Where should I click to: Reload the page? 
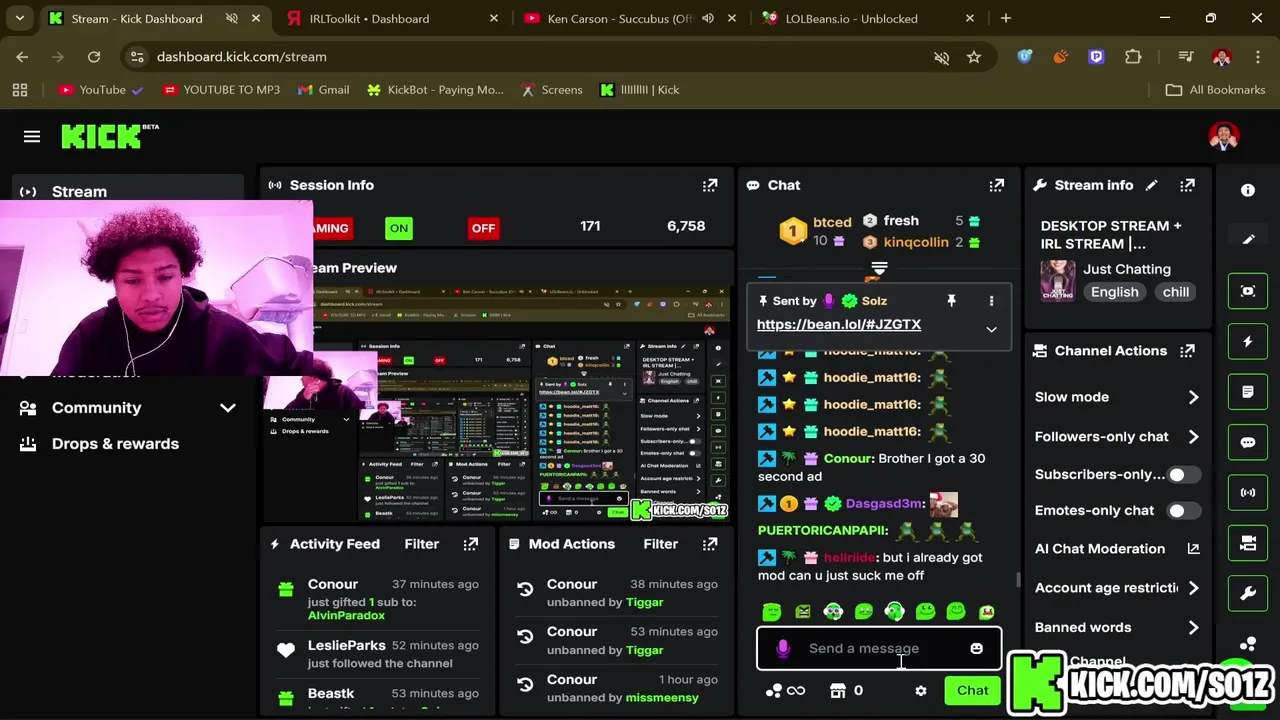click(x=94, y=57)
